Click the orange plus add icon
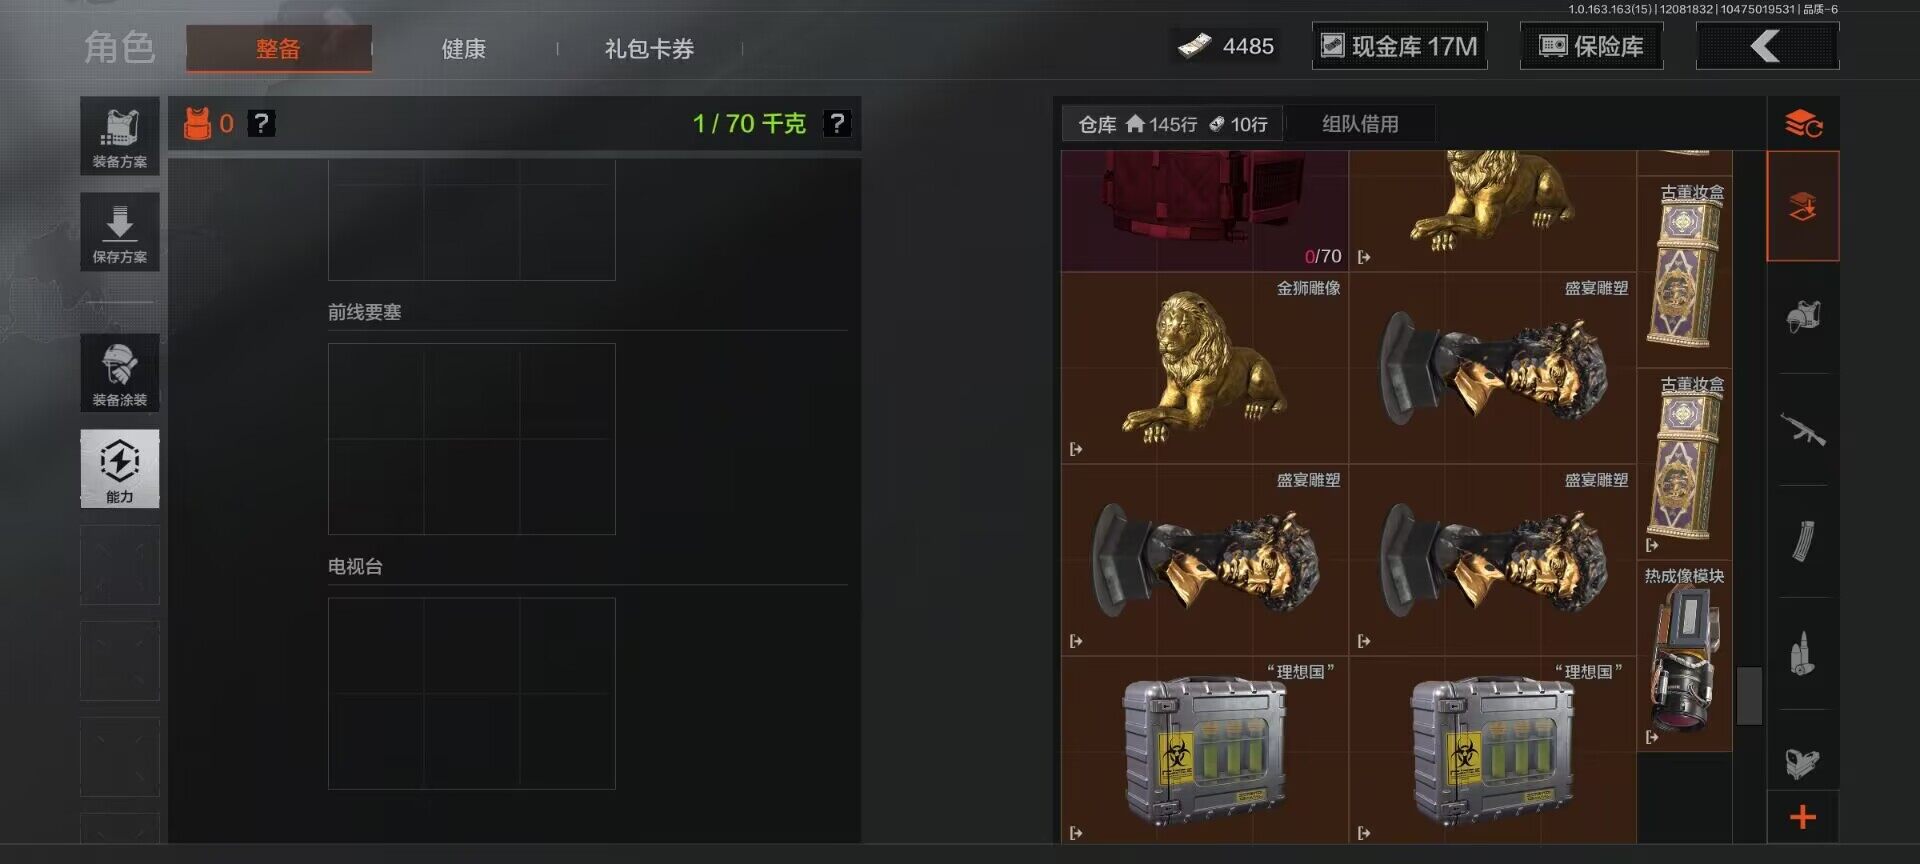 point(1803,817)
